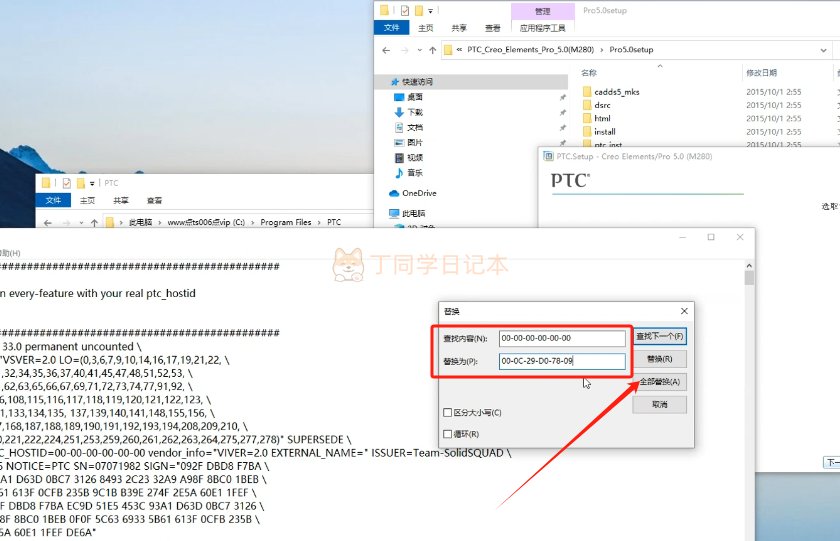Click Notepad vertical scrollbar up arrow
This screenshot has height=541, width=840.
[x=749, y=266]
